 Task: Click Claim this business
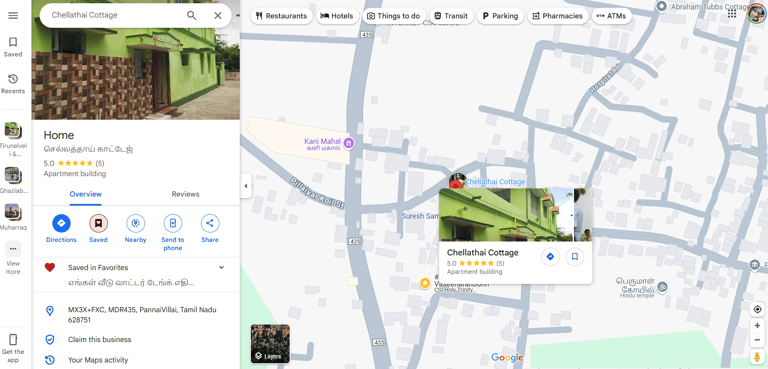click(x=99, y=340)
